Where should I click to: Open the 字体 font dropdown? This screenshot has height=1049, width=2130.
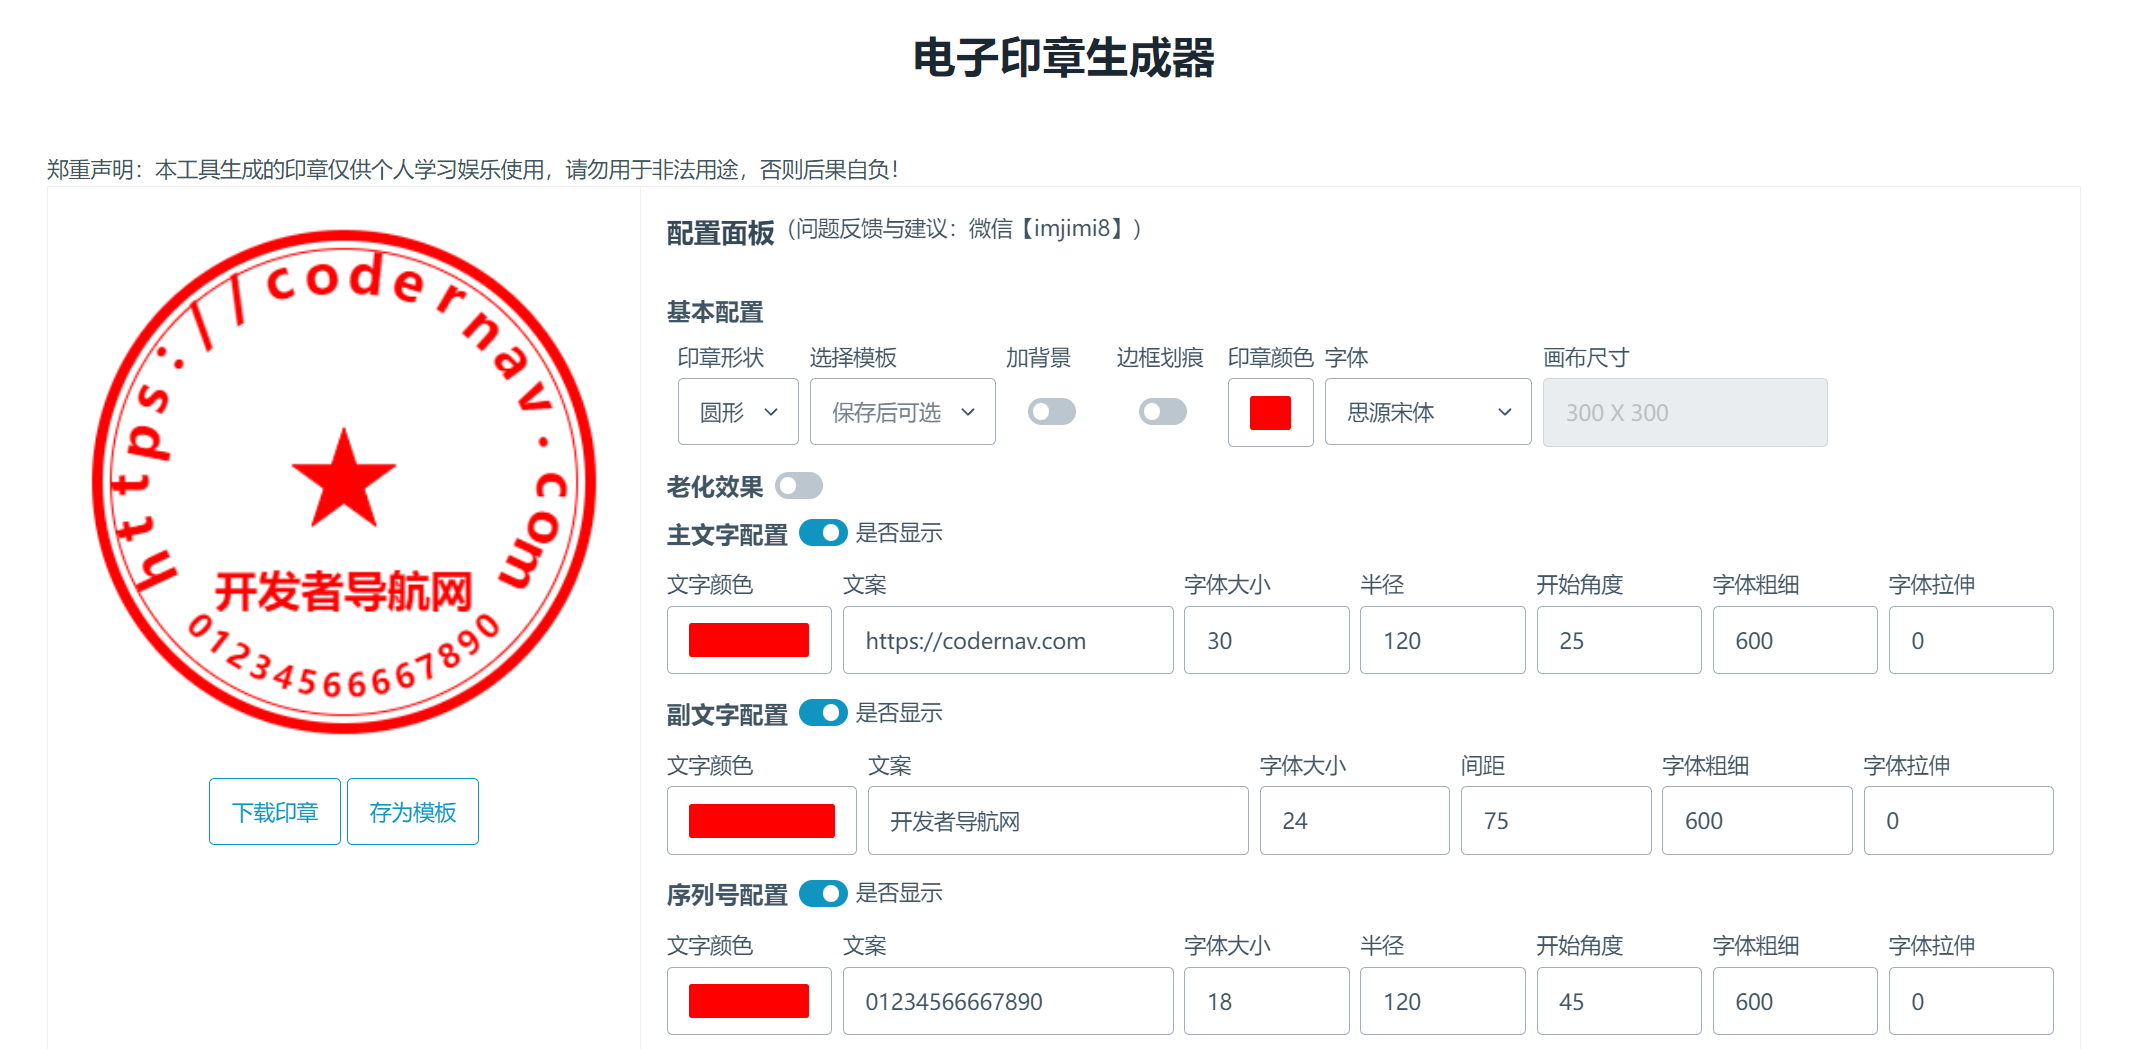click(x=1428, y=412)
